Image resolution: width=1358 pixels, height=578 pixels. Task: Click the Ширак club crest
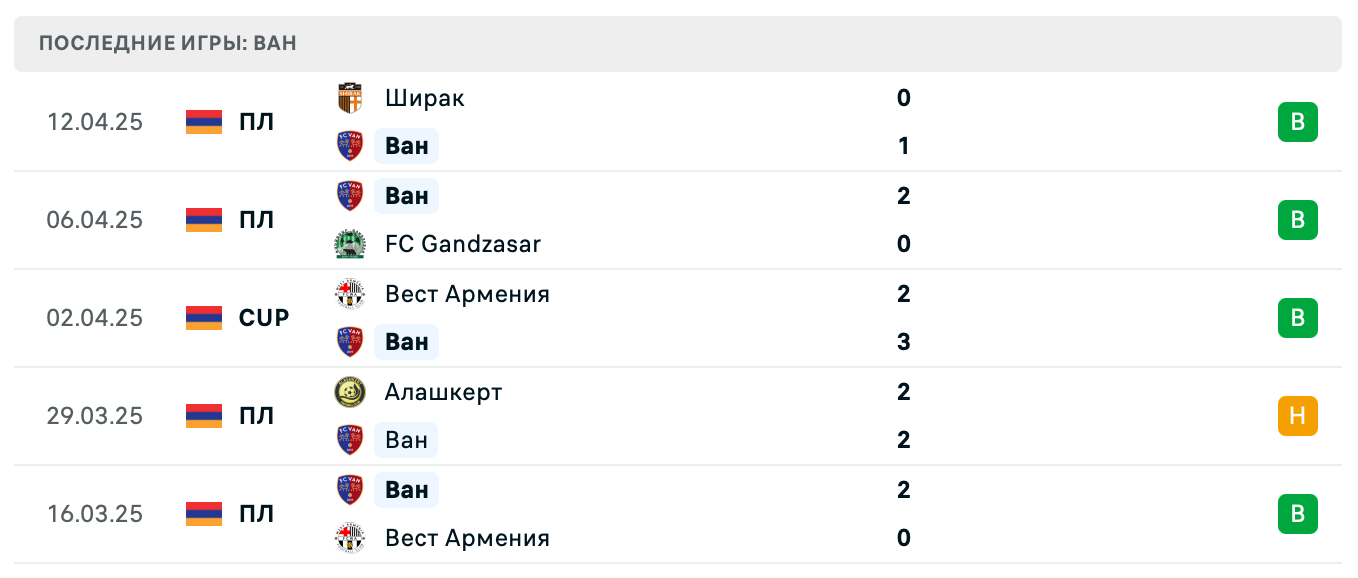349,98
